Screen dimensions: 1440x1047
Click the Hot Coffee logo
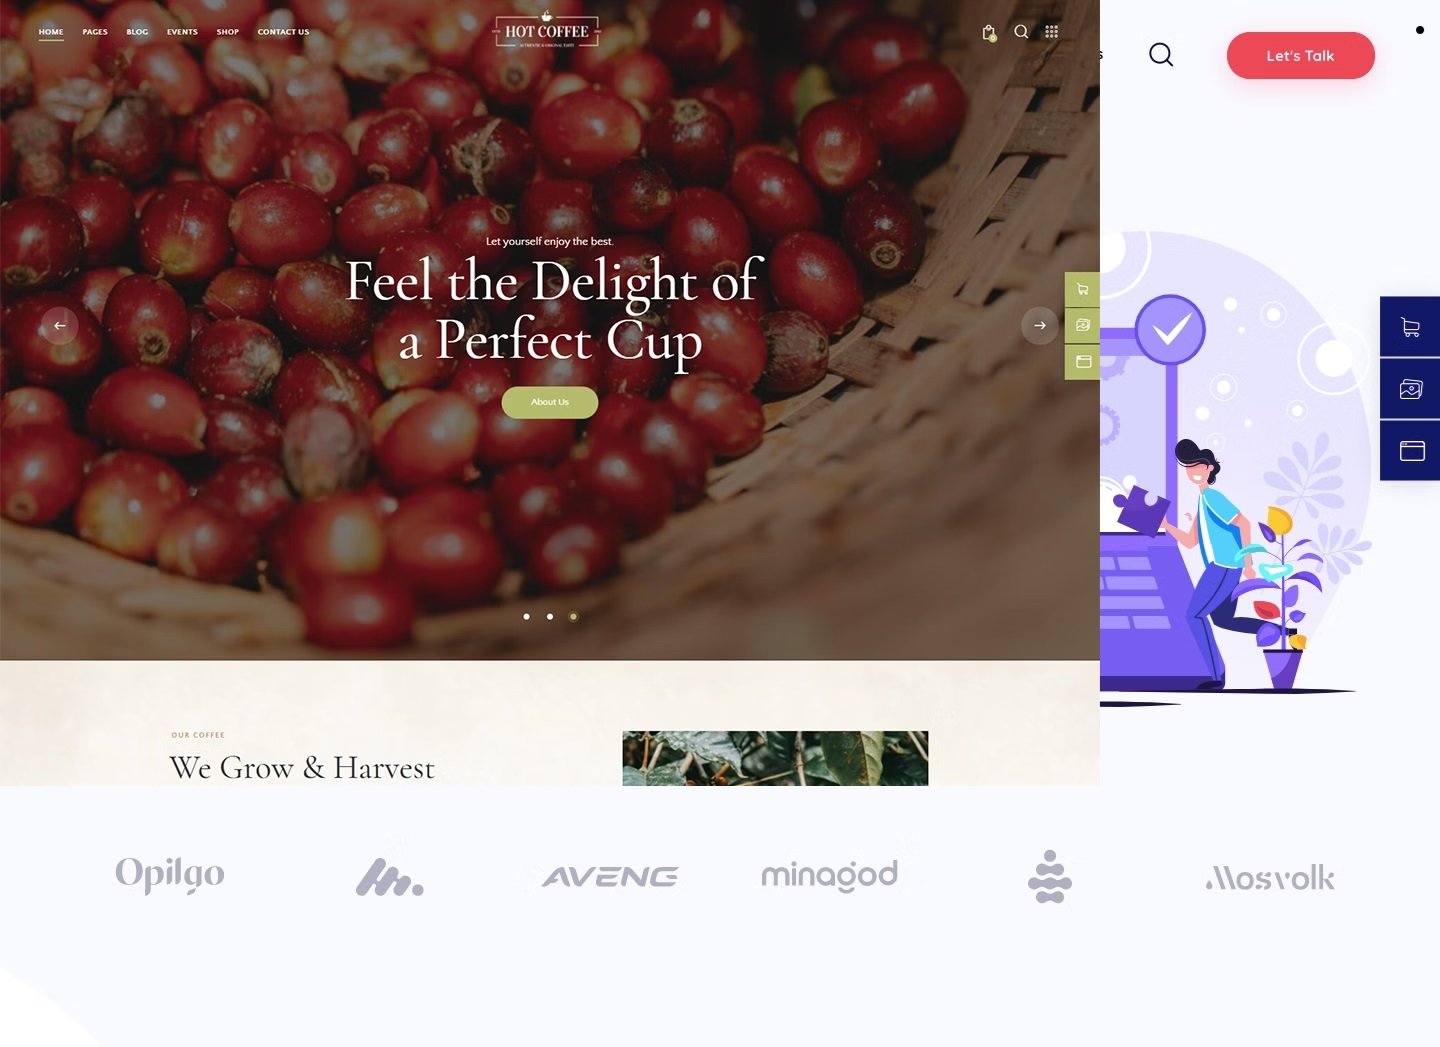tap(547, 30)
